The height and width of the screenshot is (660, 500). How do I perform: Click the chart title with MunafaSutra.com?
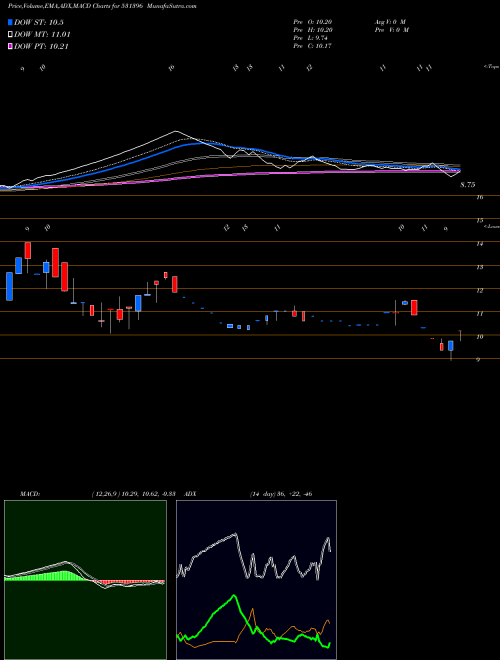[x=102, y=6]
